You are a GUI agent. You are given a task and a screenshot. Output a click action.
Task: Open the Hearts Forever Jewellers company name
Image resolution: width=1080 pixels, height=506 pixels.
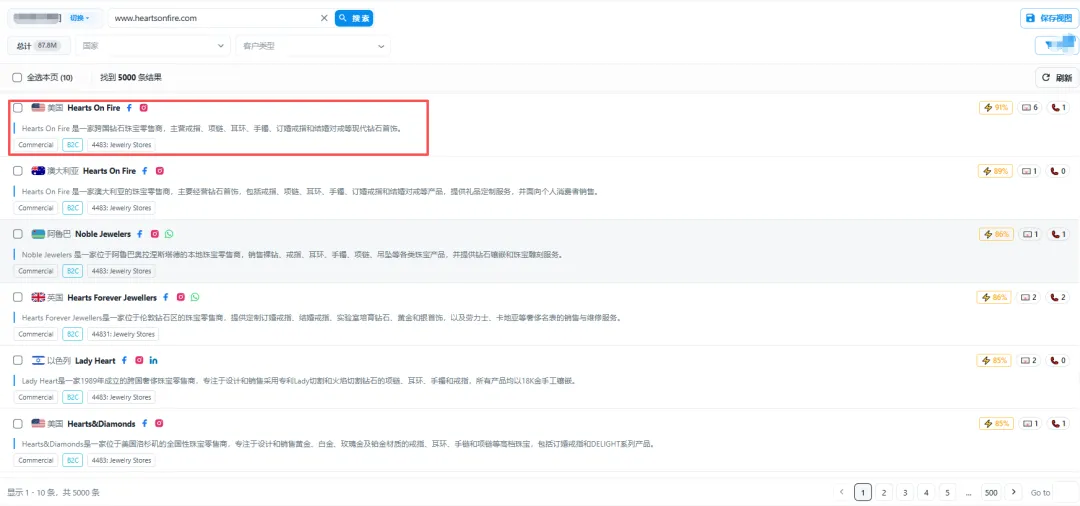112,297
